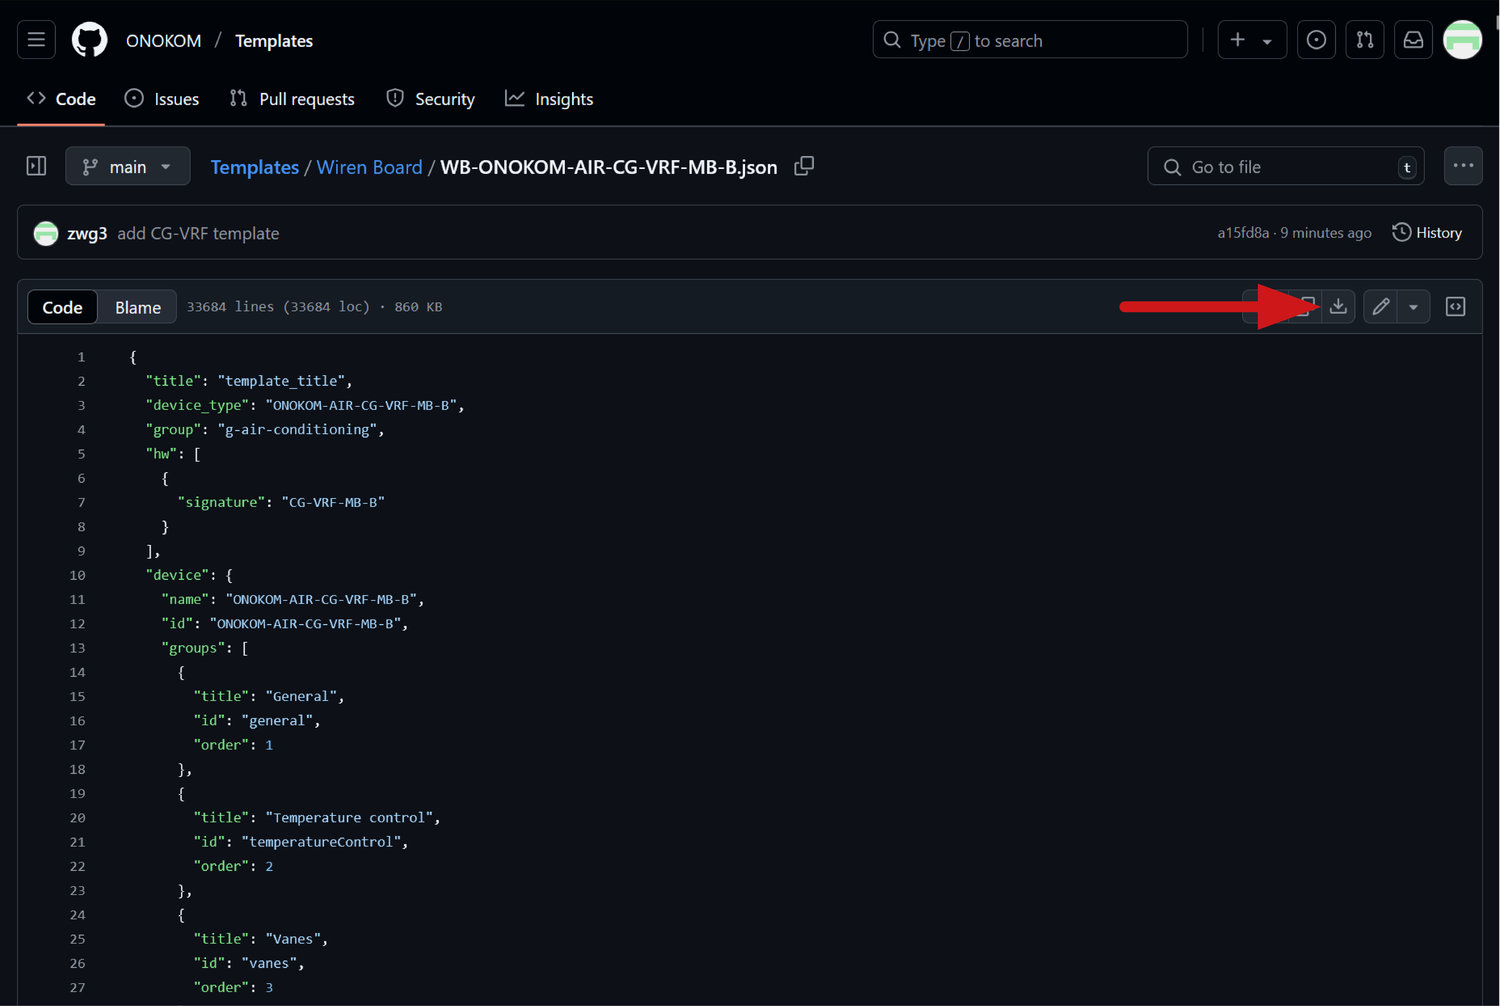Open the symbols panel icon
1500x1006 pixels.
(1456, 307)
